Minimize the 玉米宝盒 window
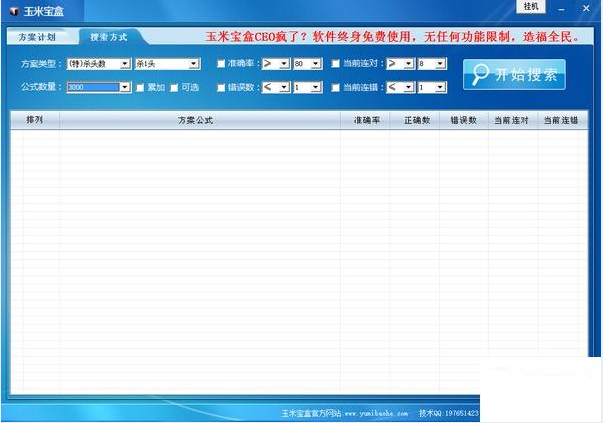 (562, 8)
